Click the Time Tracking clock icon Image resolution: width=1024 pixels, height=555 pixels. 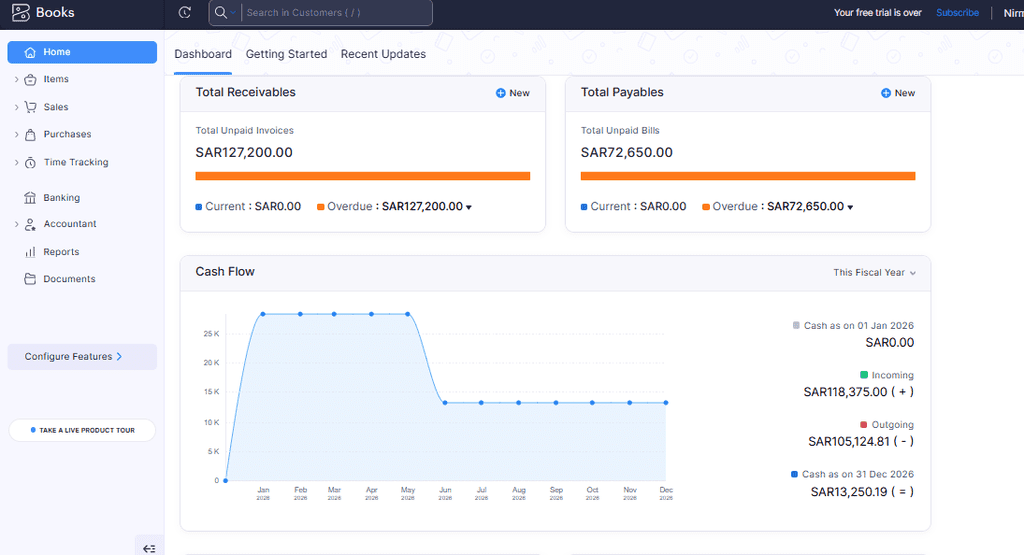point(30,162)
